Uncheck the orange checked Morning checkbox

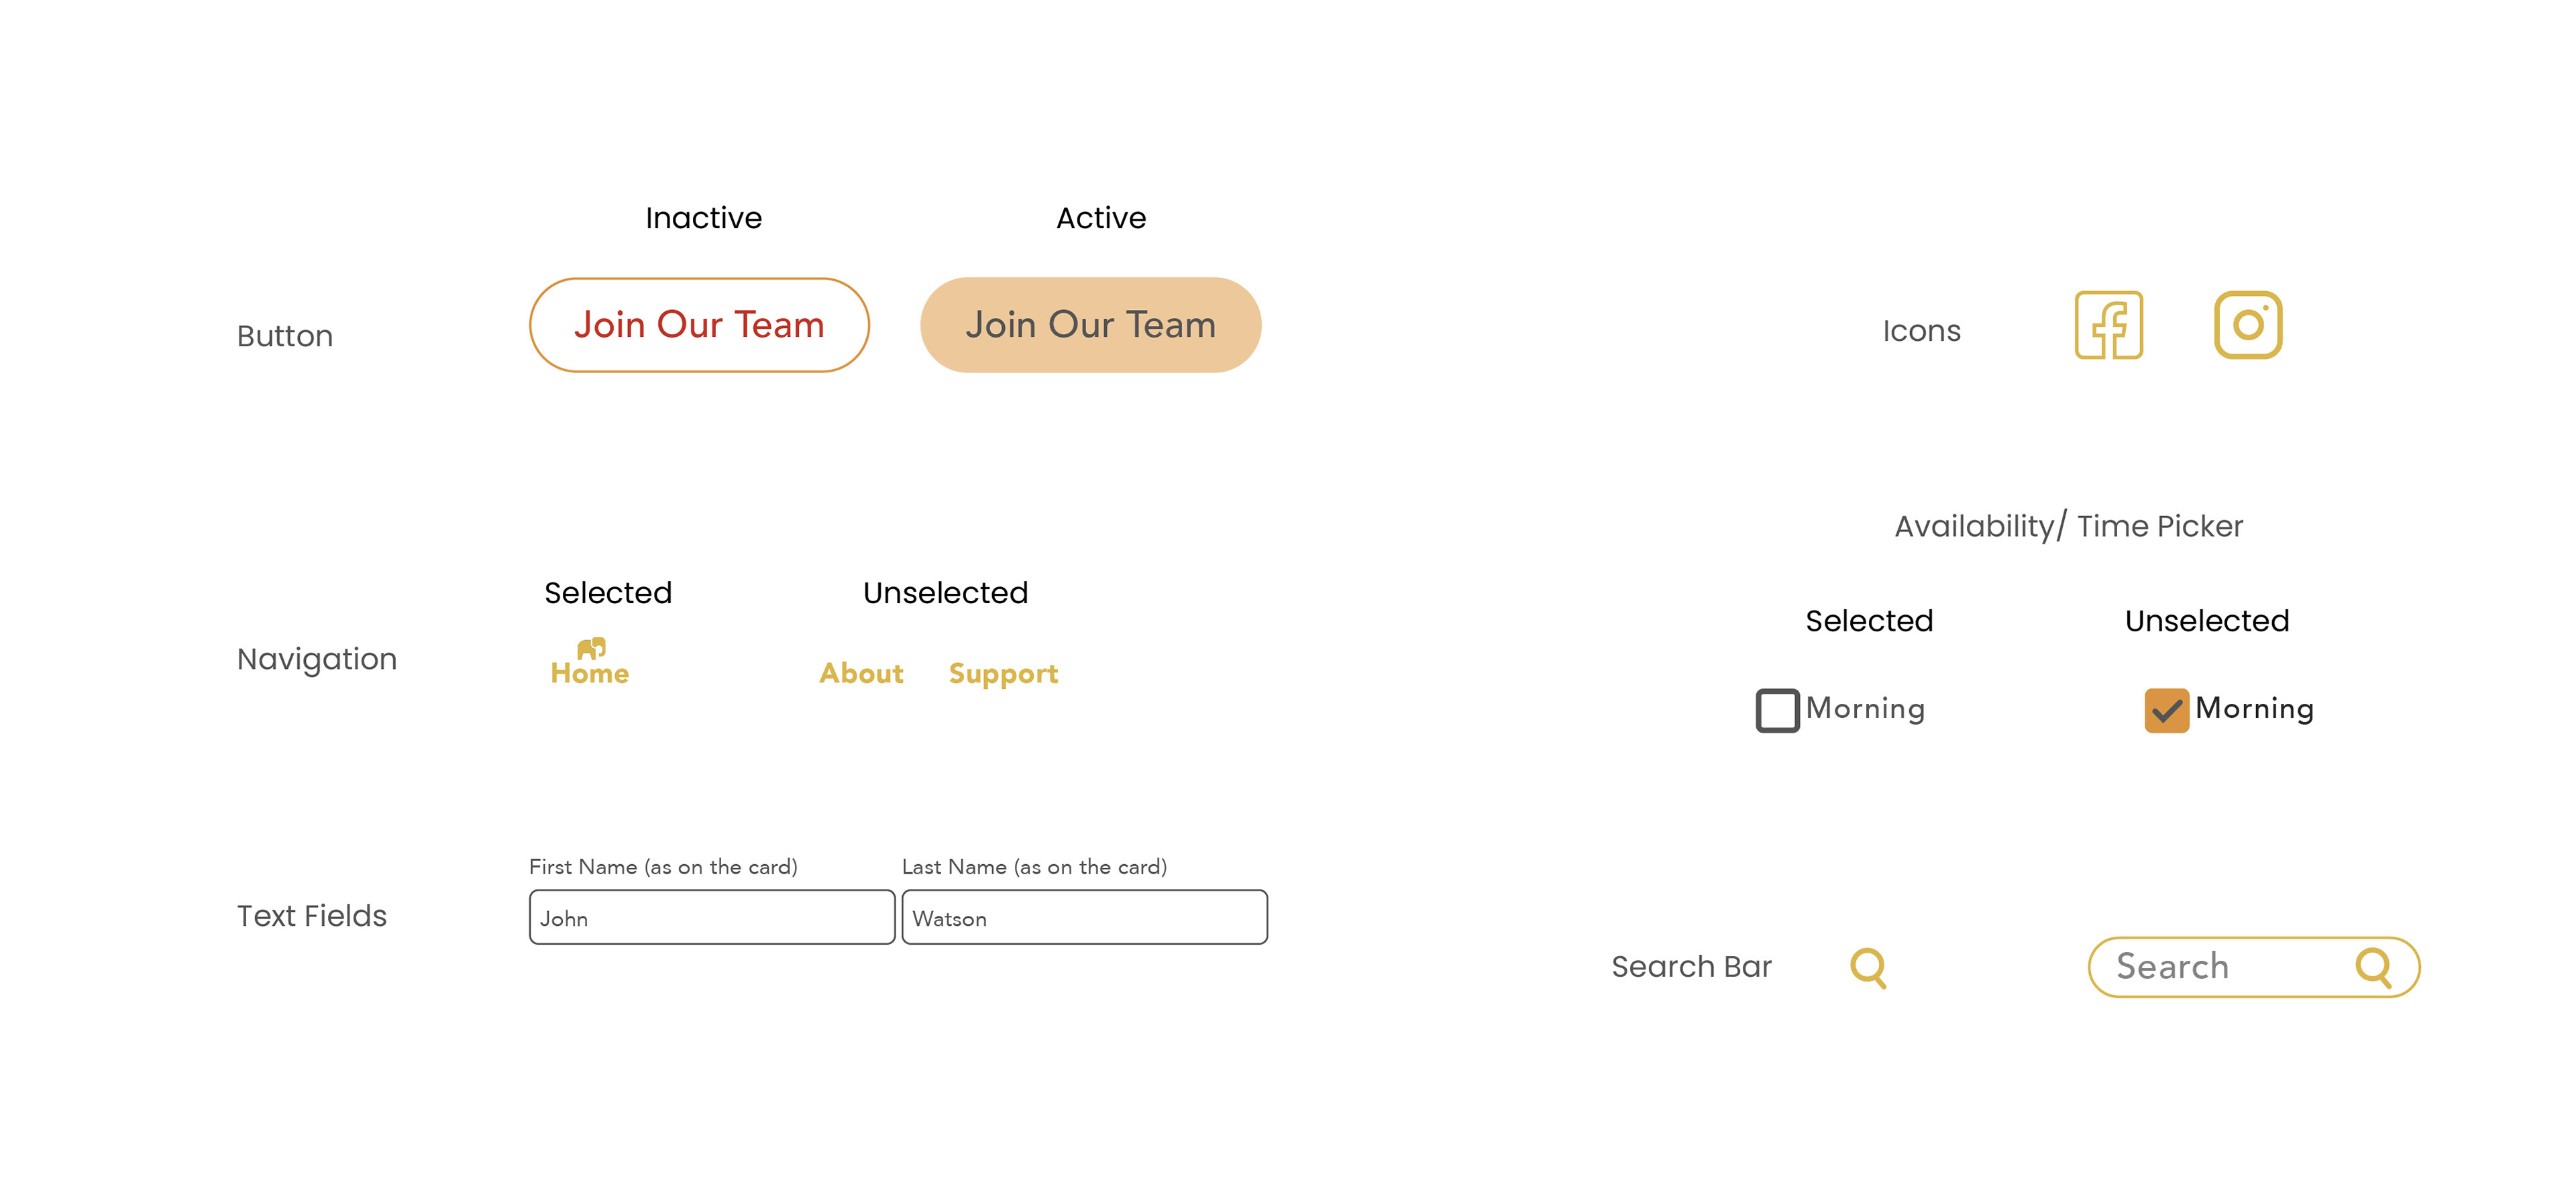[2166, 710]
